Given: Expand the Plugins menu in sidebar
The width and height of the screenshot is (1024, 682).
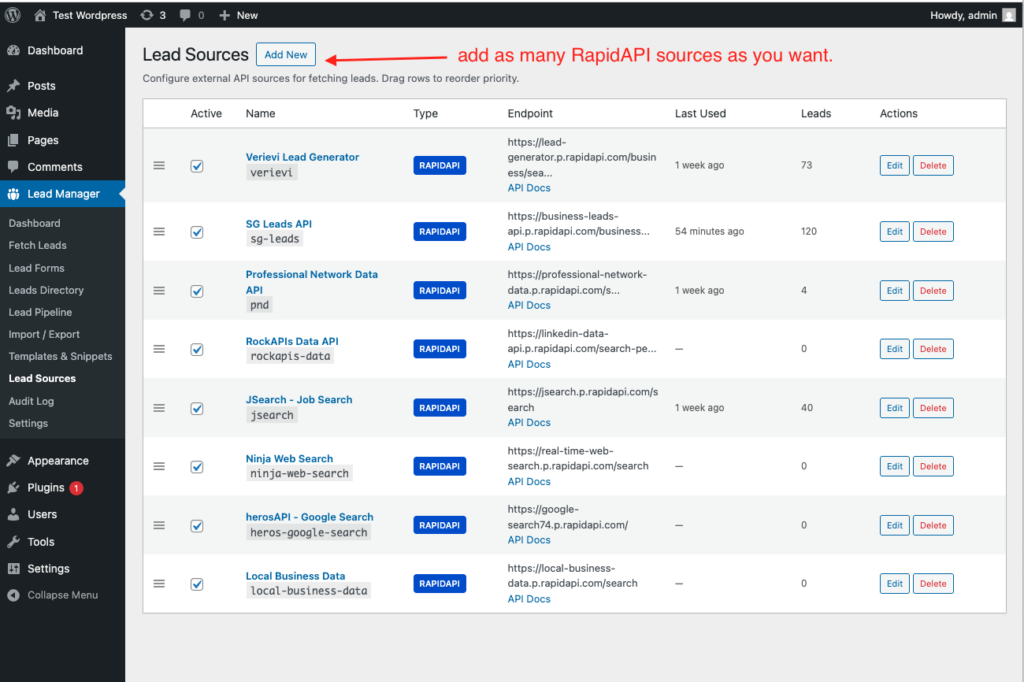Looking at the screenshot, I should pyautogui.click(x=46, y=488).
